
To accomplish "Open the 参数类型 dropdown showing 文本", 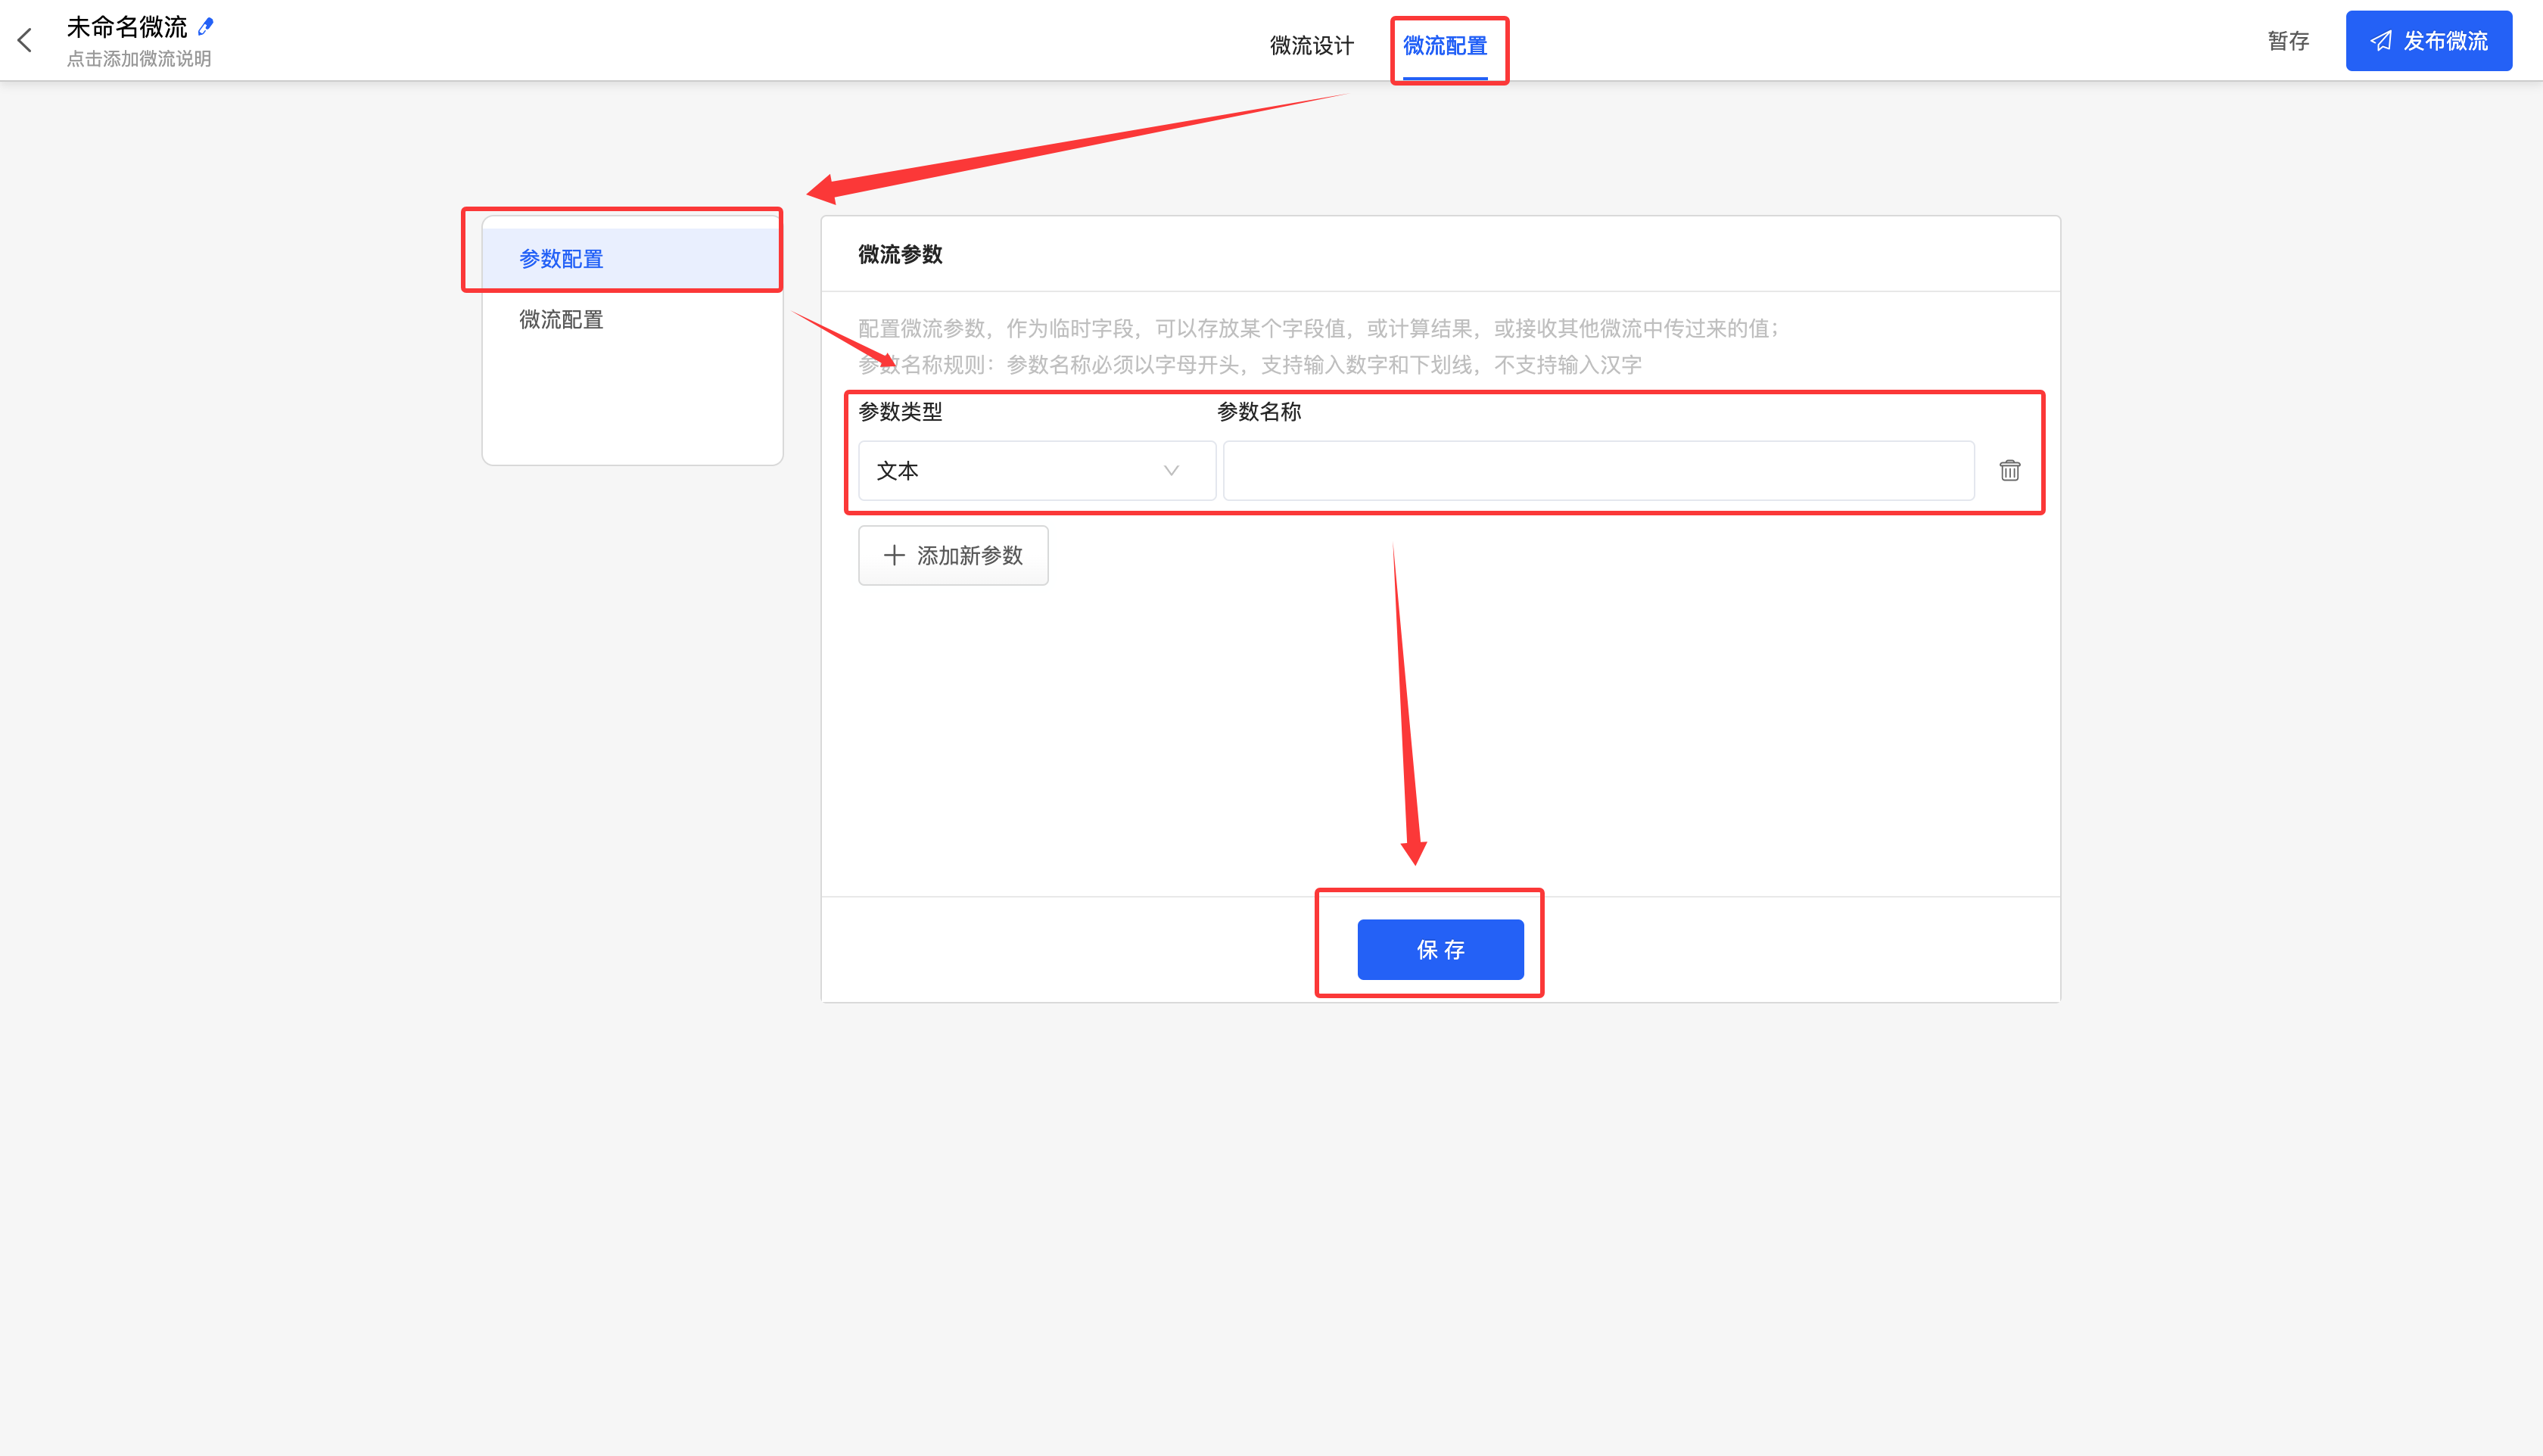I will point(1036,470).
